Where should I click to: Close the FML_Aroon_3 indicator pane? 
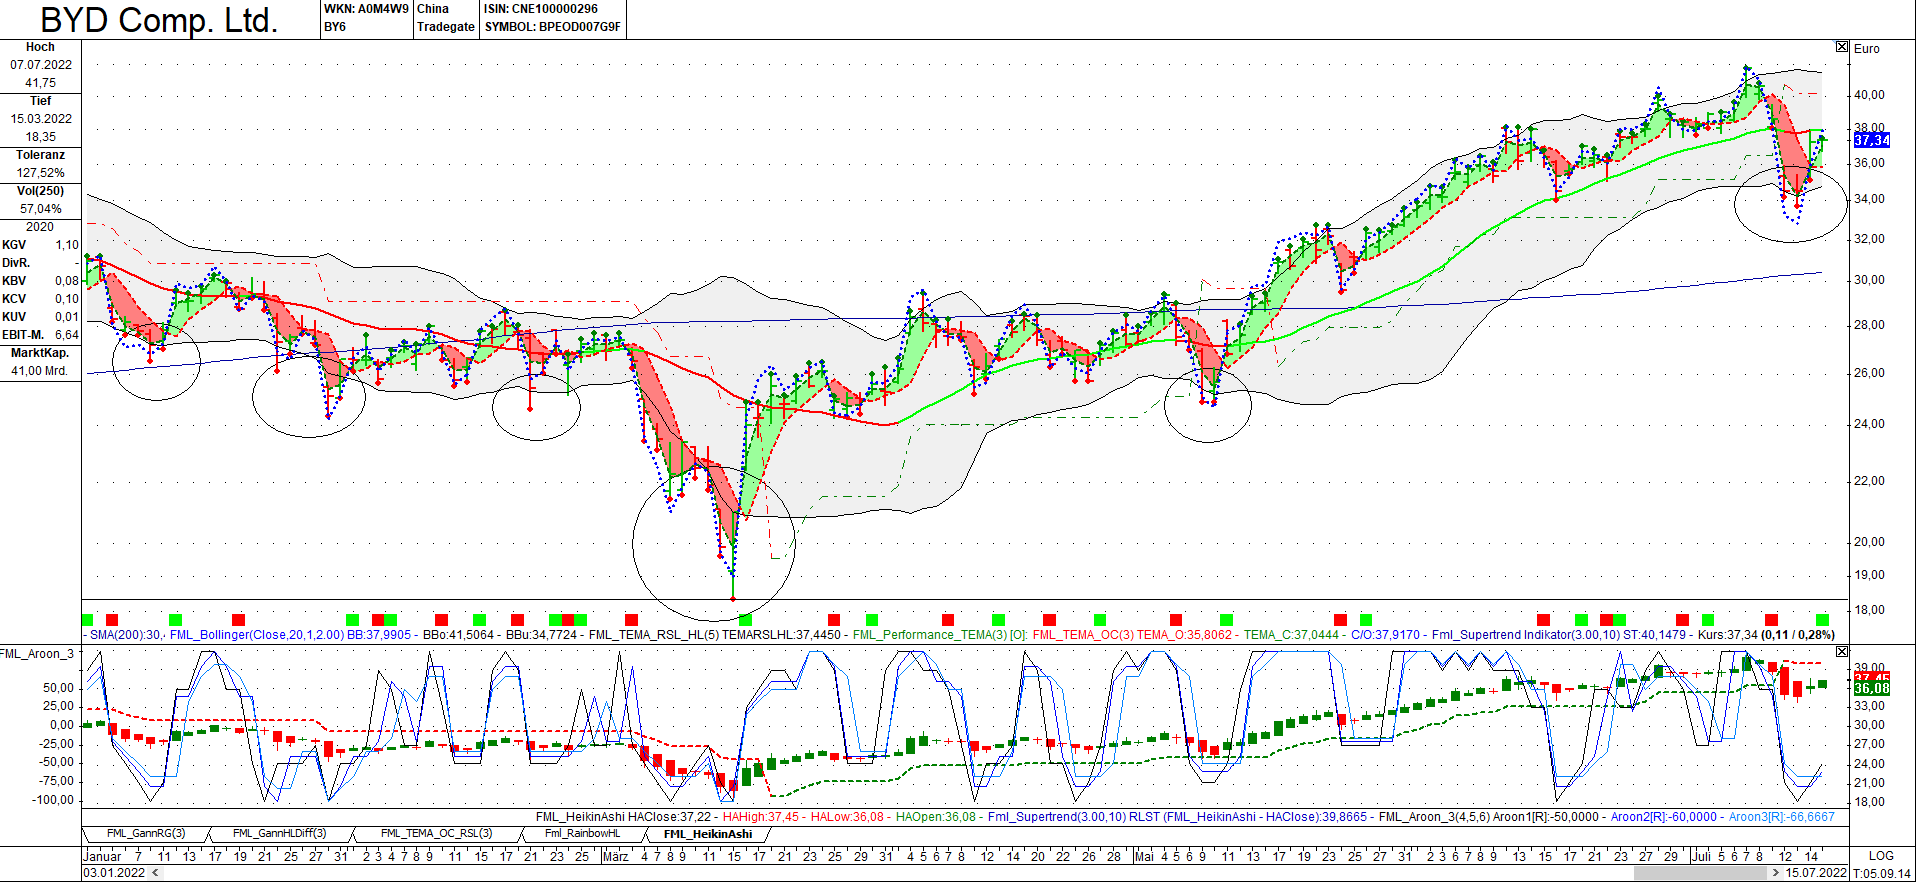pyautogui.click(x=1842, y=652)
